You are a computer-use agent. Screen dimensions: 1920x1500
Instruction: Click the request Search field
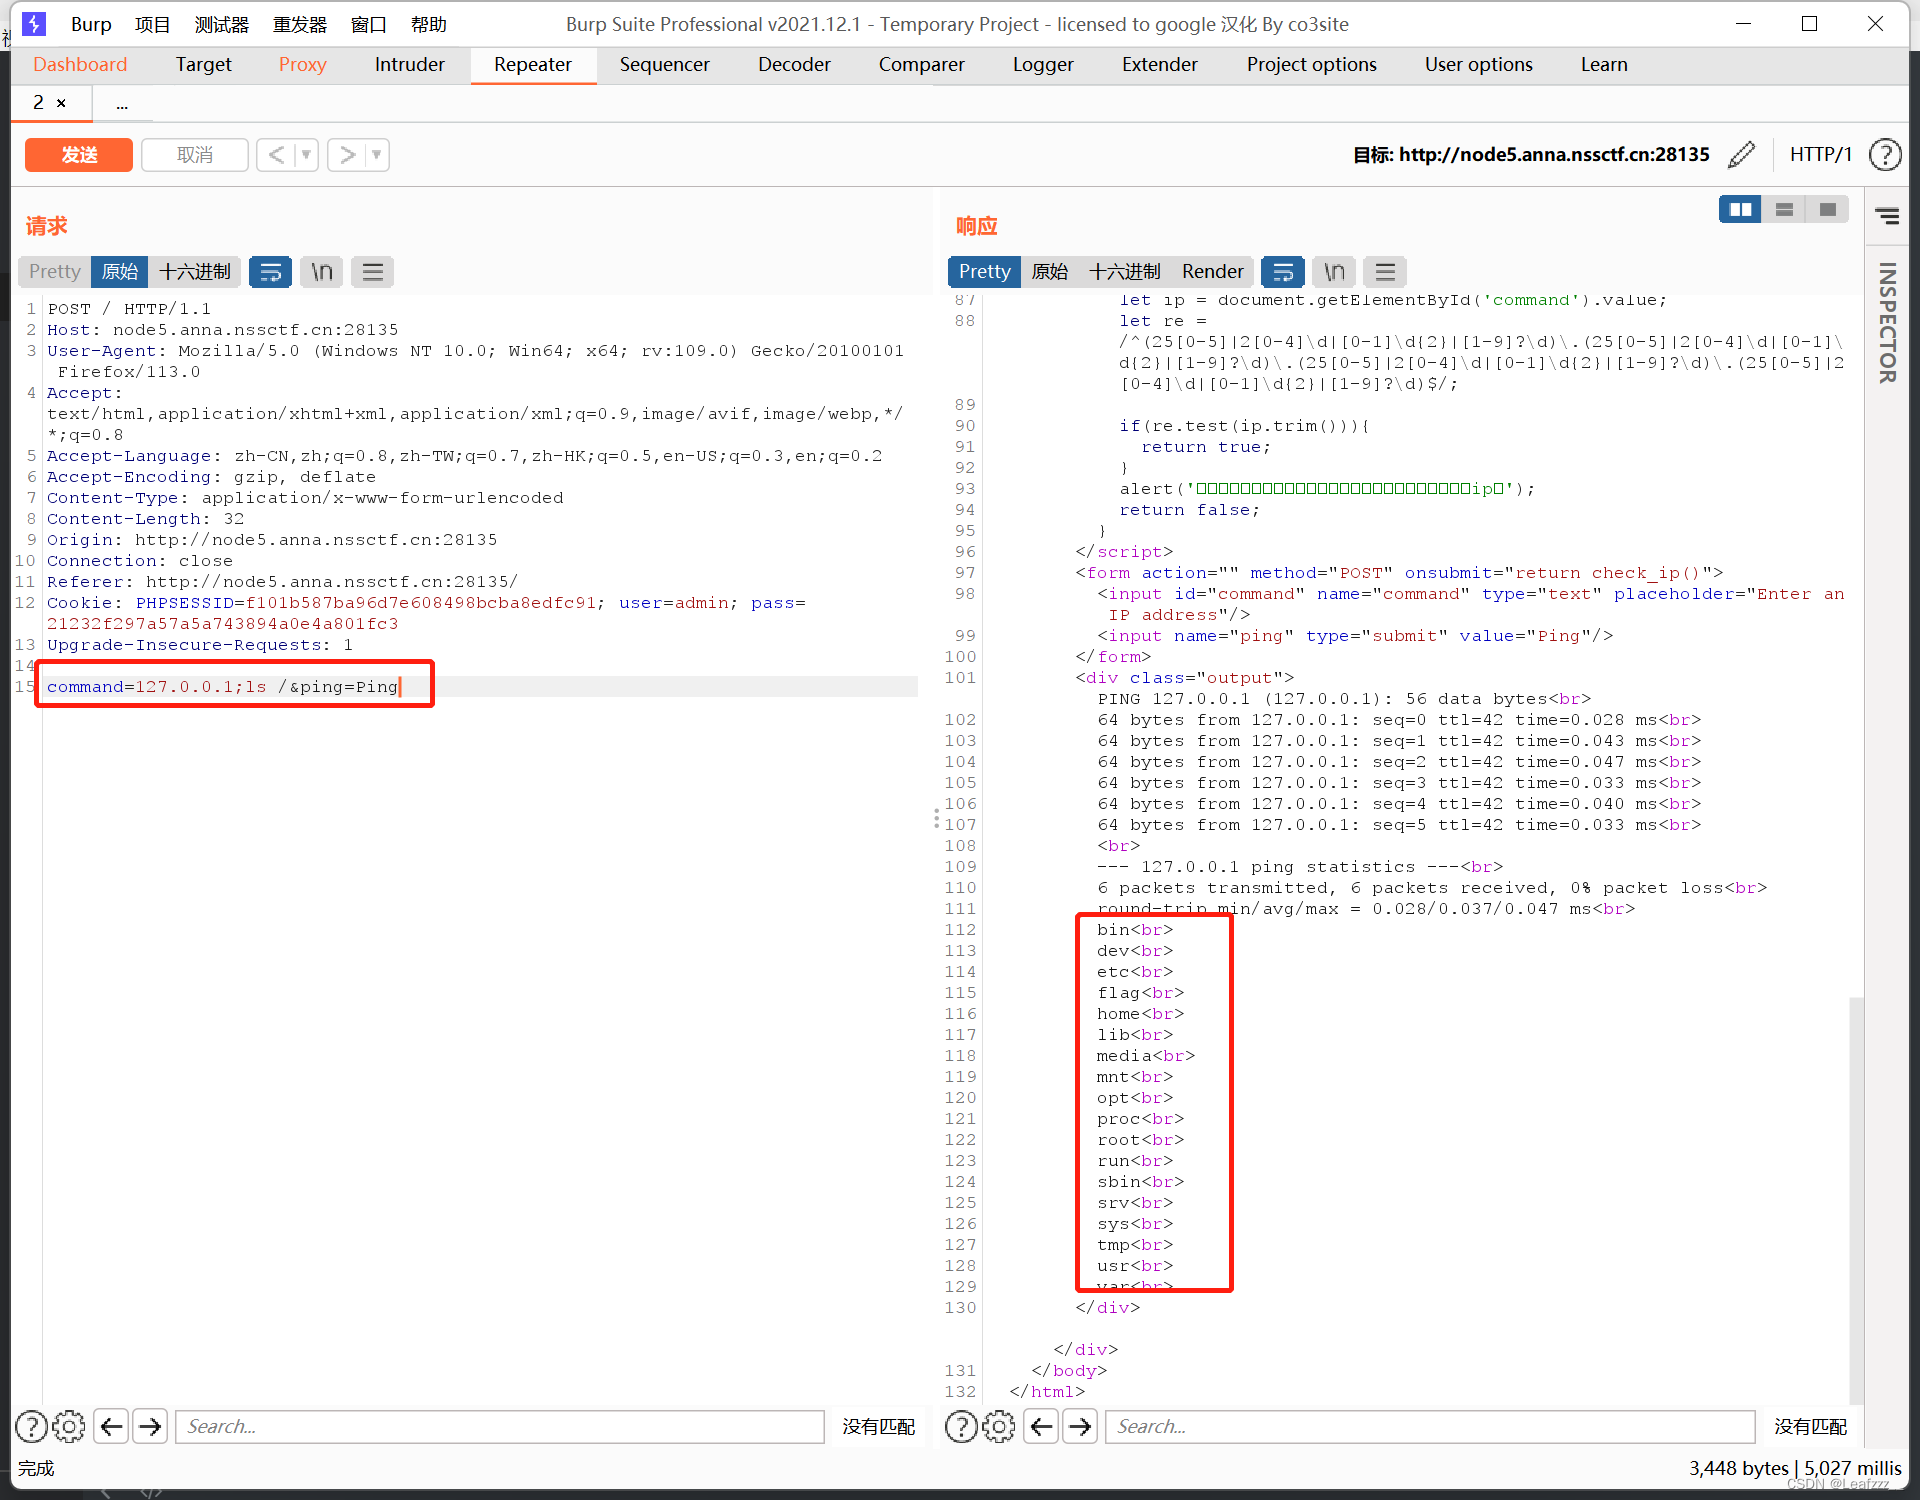click(x=500, y=1427)
